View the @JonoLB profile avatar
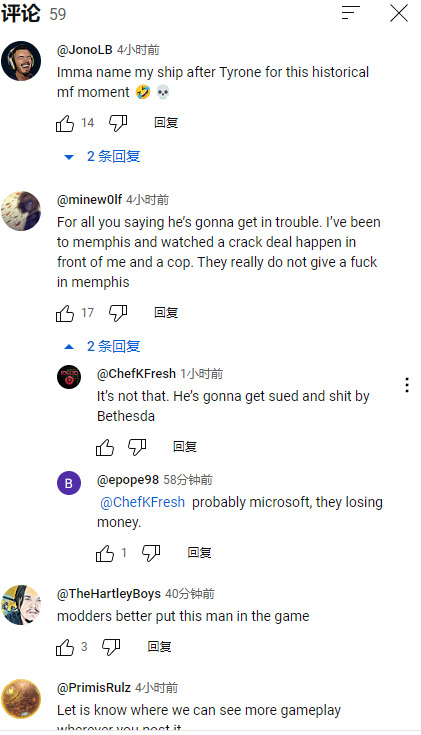 (x=21, y=61)
